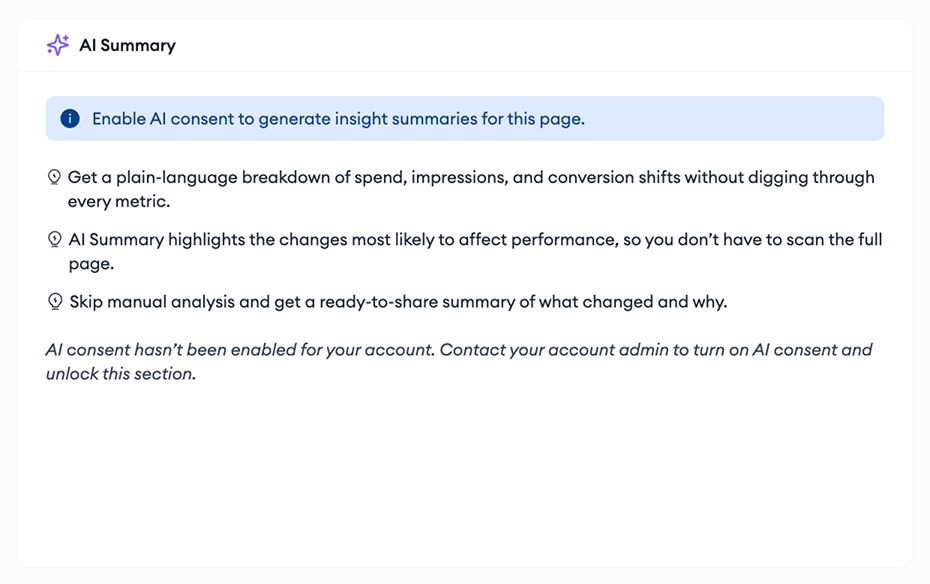Screen dimensions: 930x584
Task: Click the ready-to-share summary bullet text
Action: coord(398,302)
